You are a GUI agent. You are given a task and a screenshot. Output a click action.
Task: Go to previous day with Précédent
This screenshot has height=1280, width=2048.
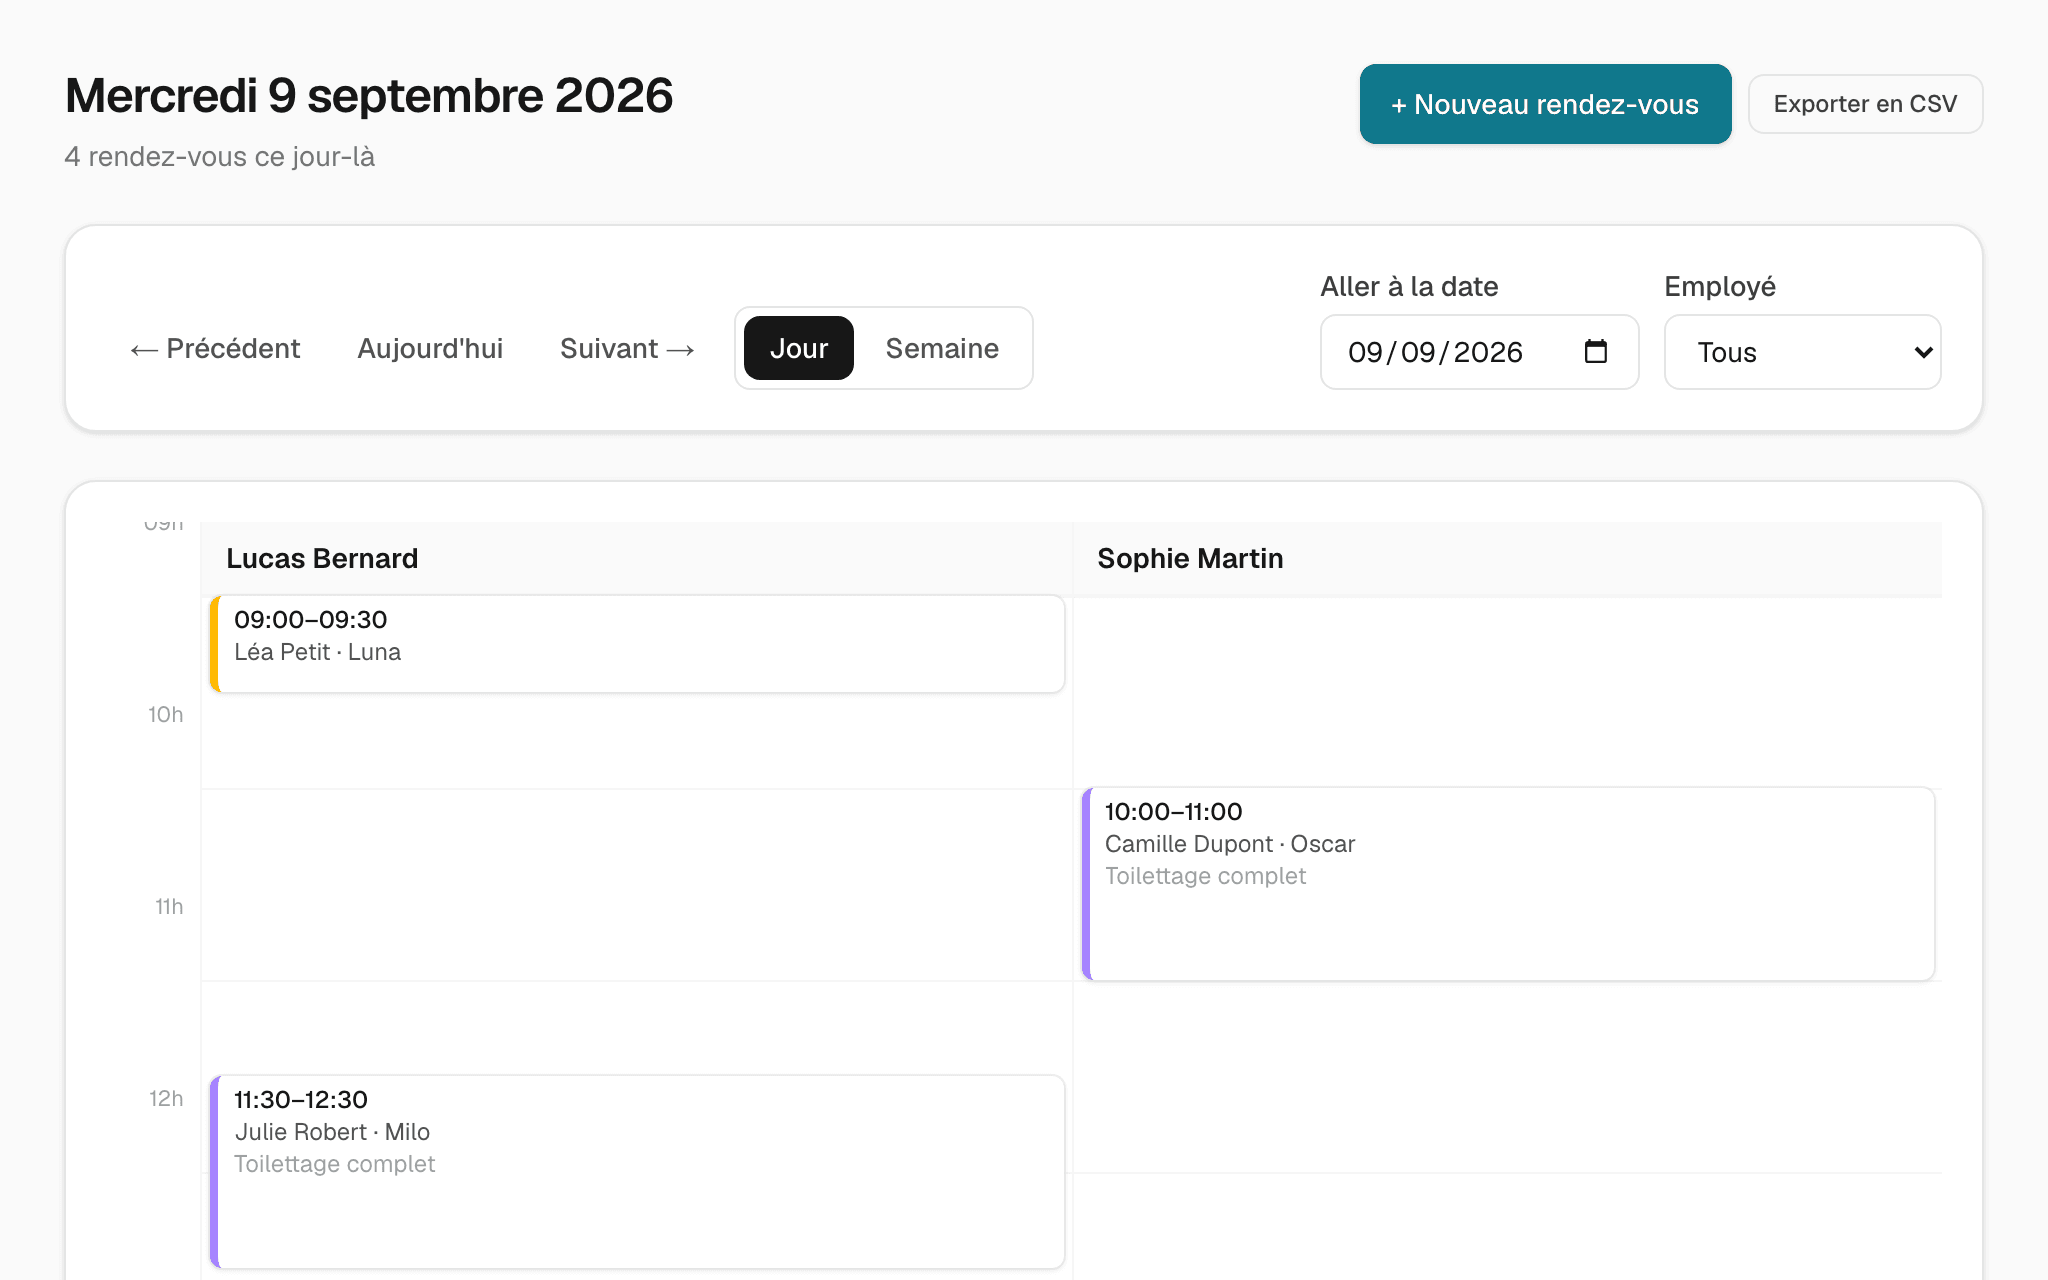[215, 348]
